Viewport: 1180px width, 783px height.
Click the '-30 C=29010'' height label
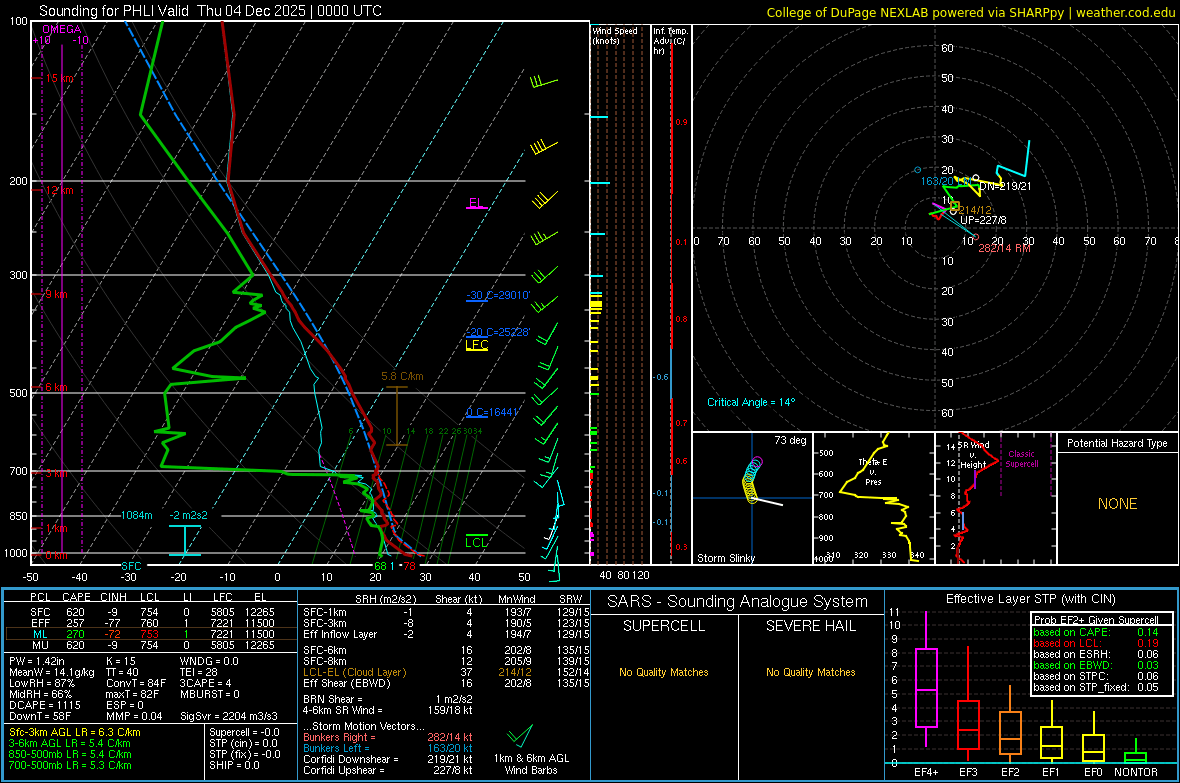498,295
